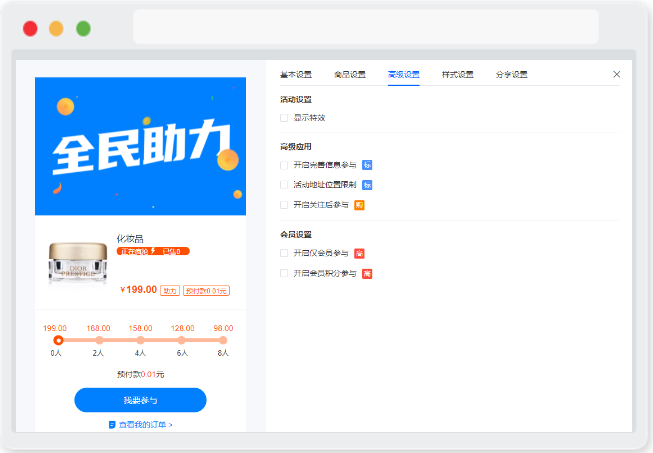Click the 活动设置 section heading

tap(296, 100)
